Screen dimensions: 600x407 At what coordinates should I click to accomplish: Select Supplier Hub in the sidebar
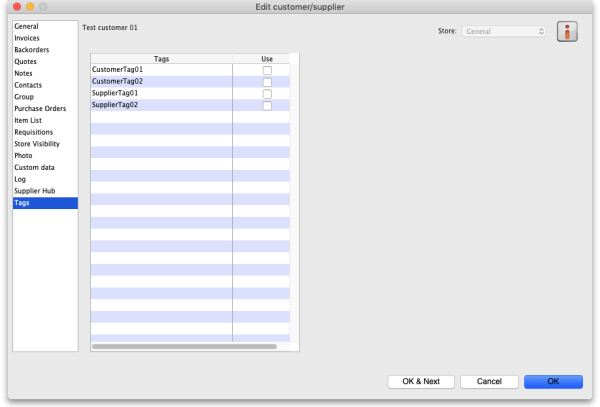(33, 191)
